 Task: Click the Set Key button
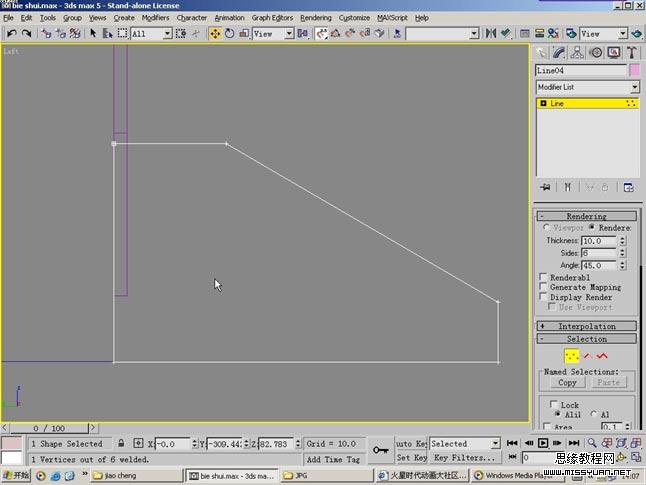[411, 457]
